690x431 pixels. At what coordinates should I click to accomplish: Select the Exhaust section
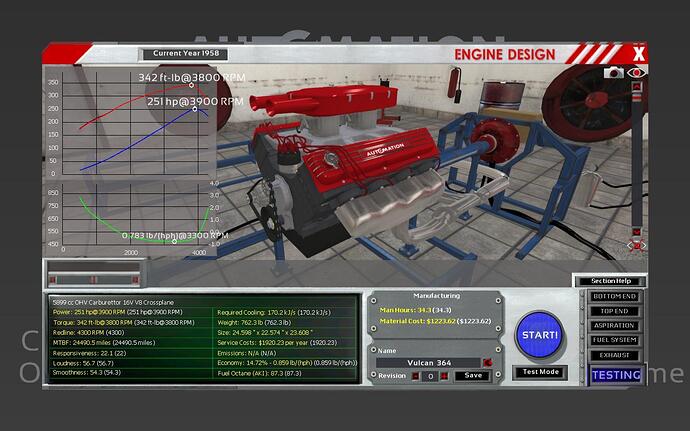[616, 353]
